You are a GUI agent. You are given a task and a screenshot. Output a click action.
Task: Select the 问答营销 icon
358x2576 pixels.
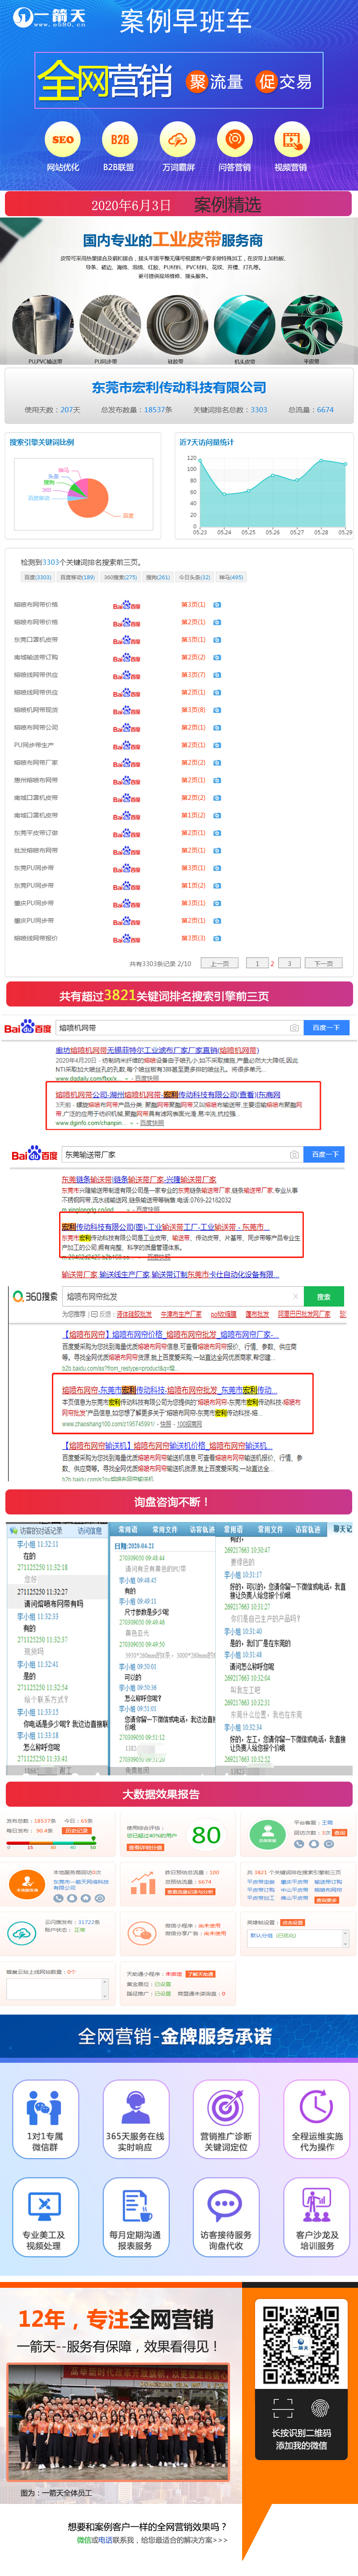pyautogui.click(x=235, y=140)
